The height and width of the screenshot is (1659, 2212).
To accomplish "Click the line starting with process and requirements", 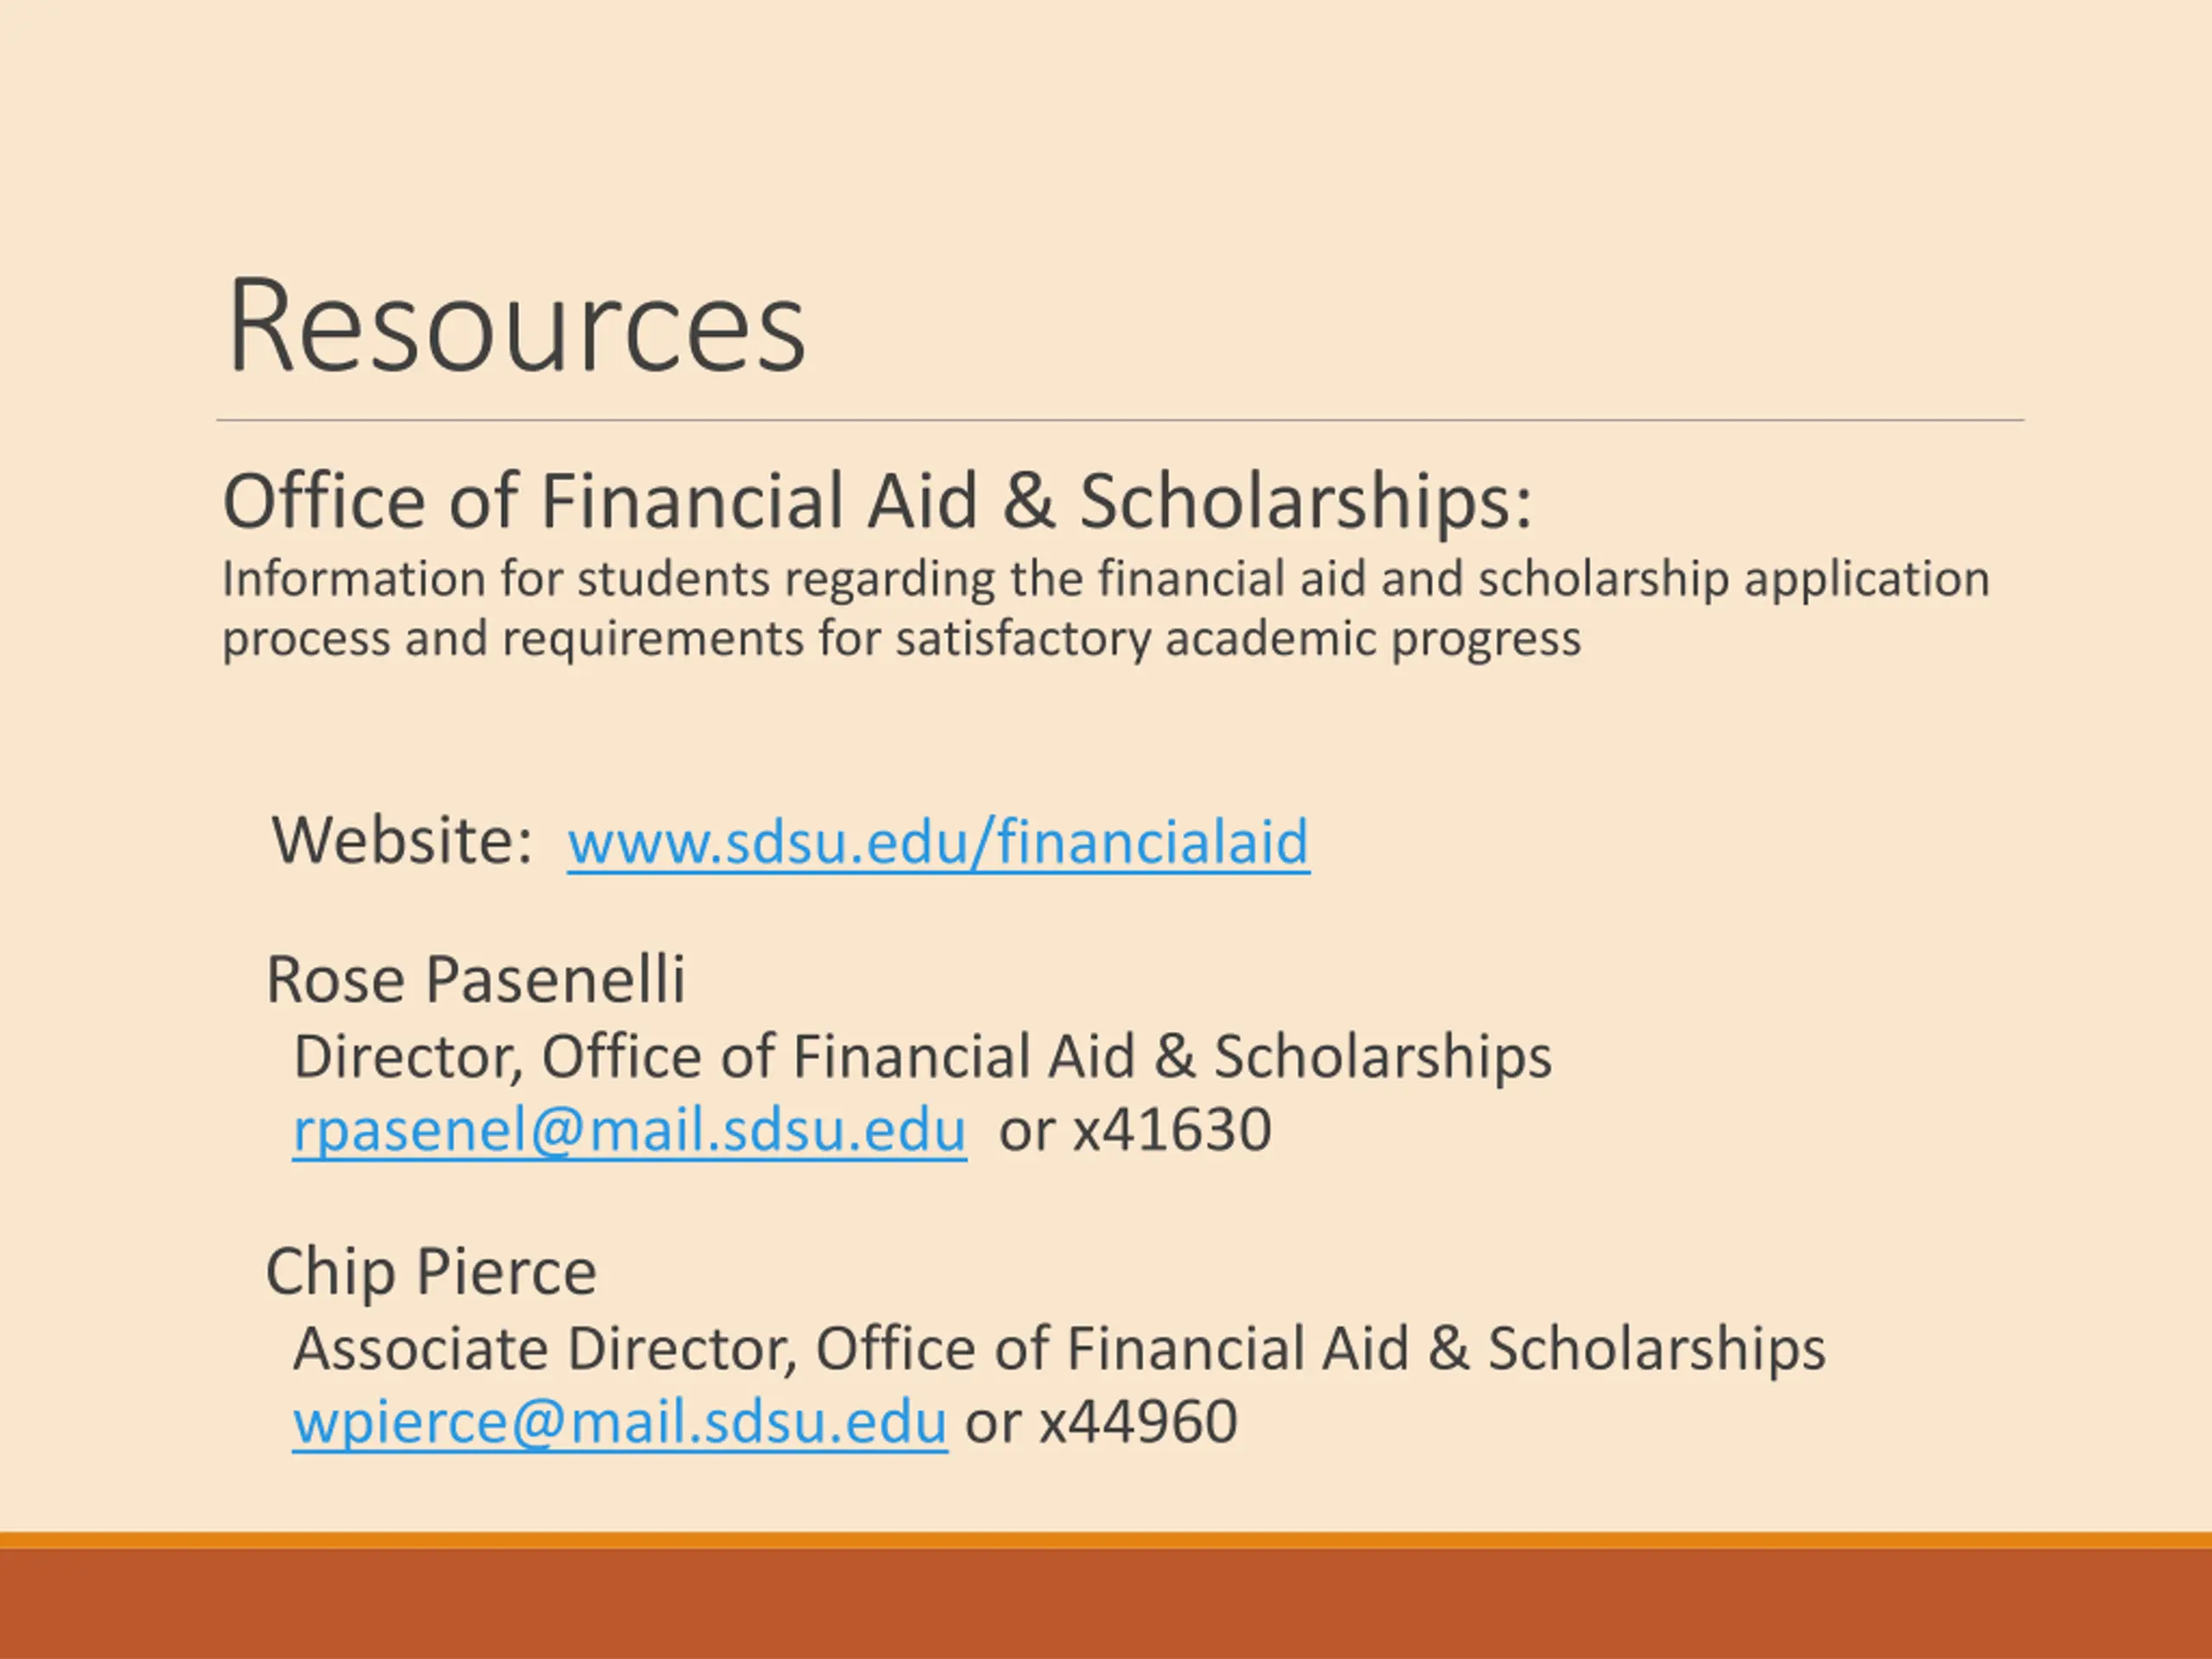I will tap(901, 638).
